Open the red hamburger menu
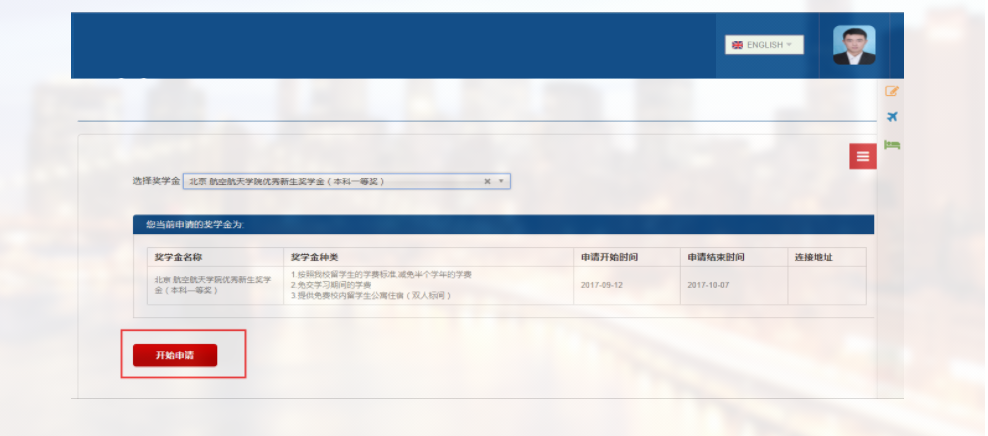Screen dimensions: 988x436 (862, 156)
